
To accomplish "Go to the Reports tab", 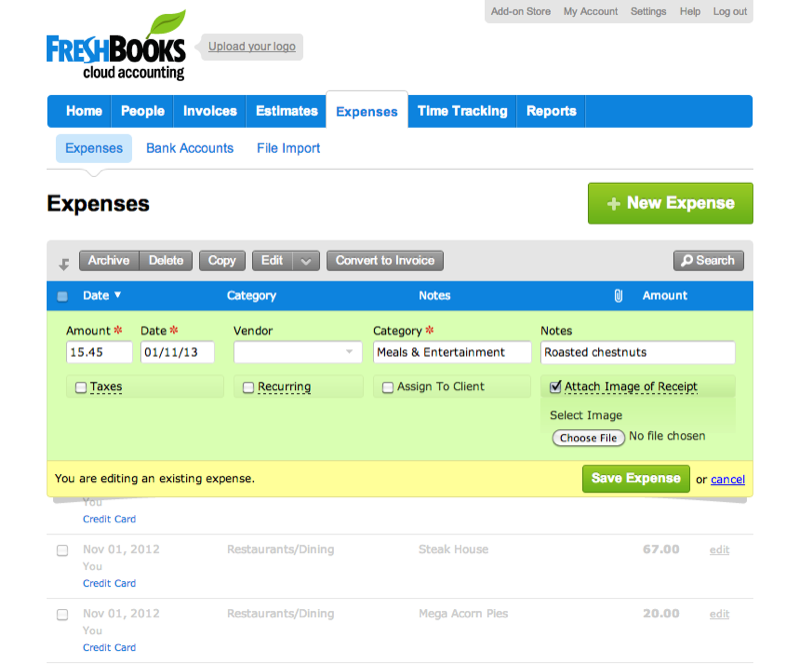I will click(x=551, y=111).
